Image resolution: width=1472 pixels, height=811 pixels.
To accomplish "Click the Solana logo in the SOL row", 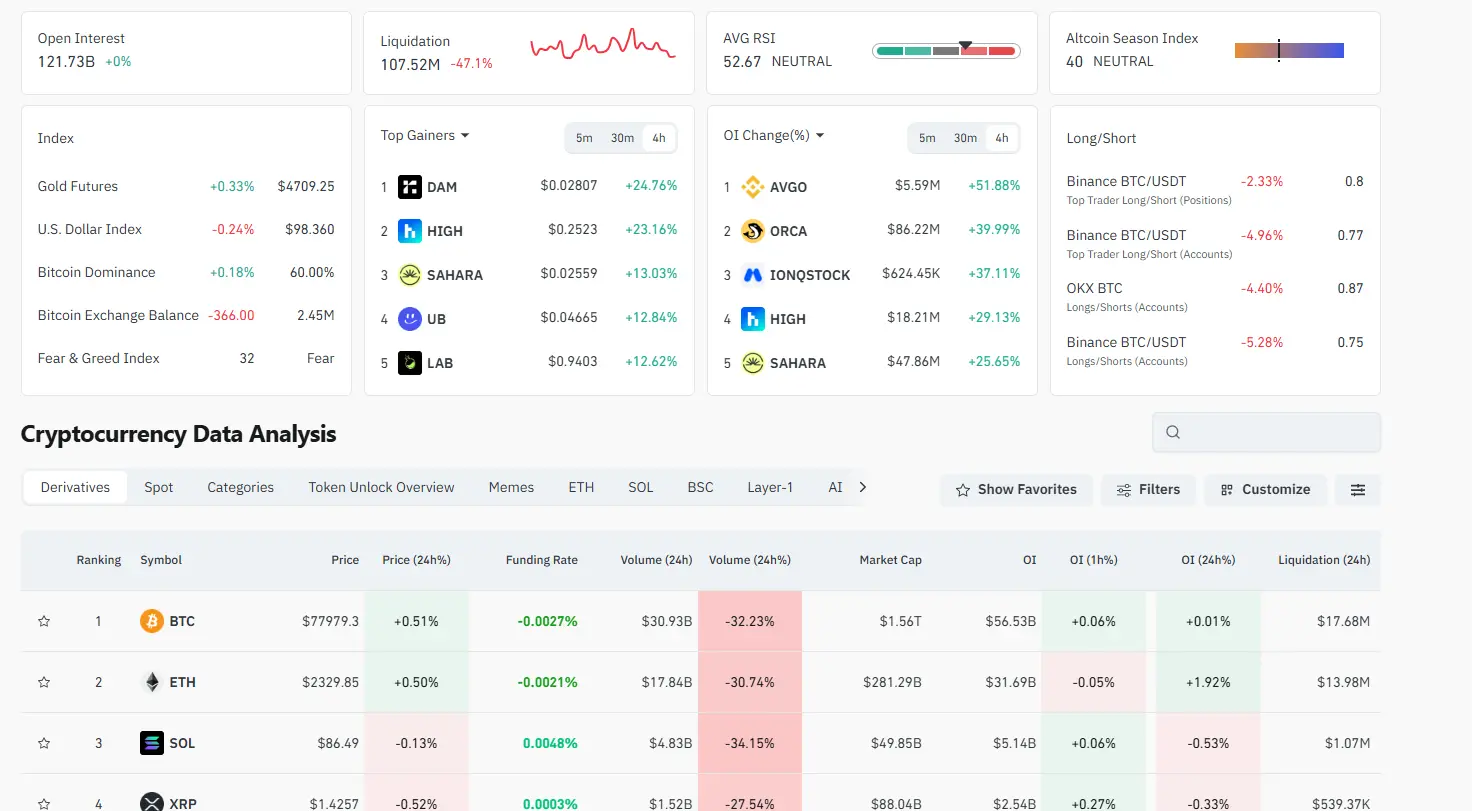I will pyautogui.click(x=152, y=743).
